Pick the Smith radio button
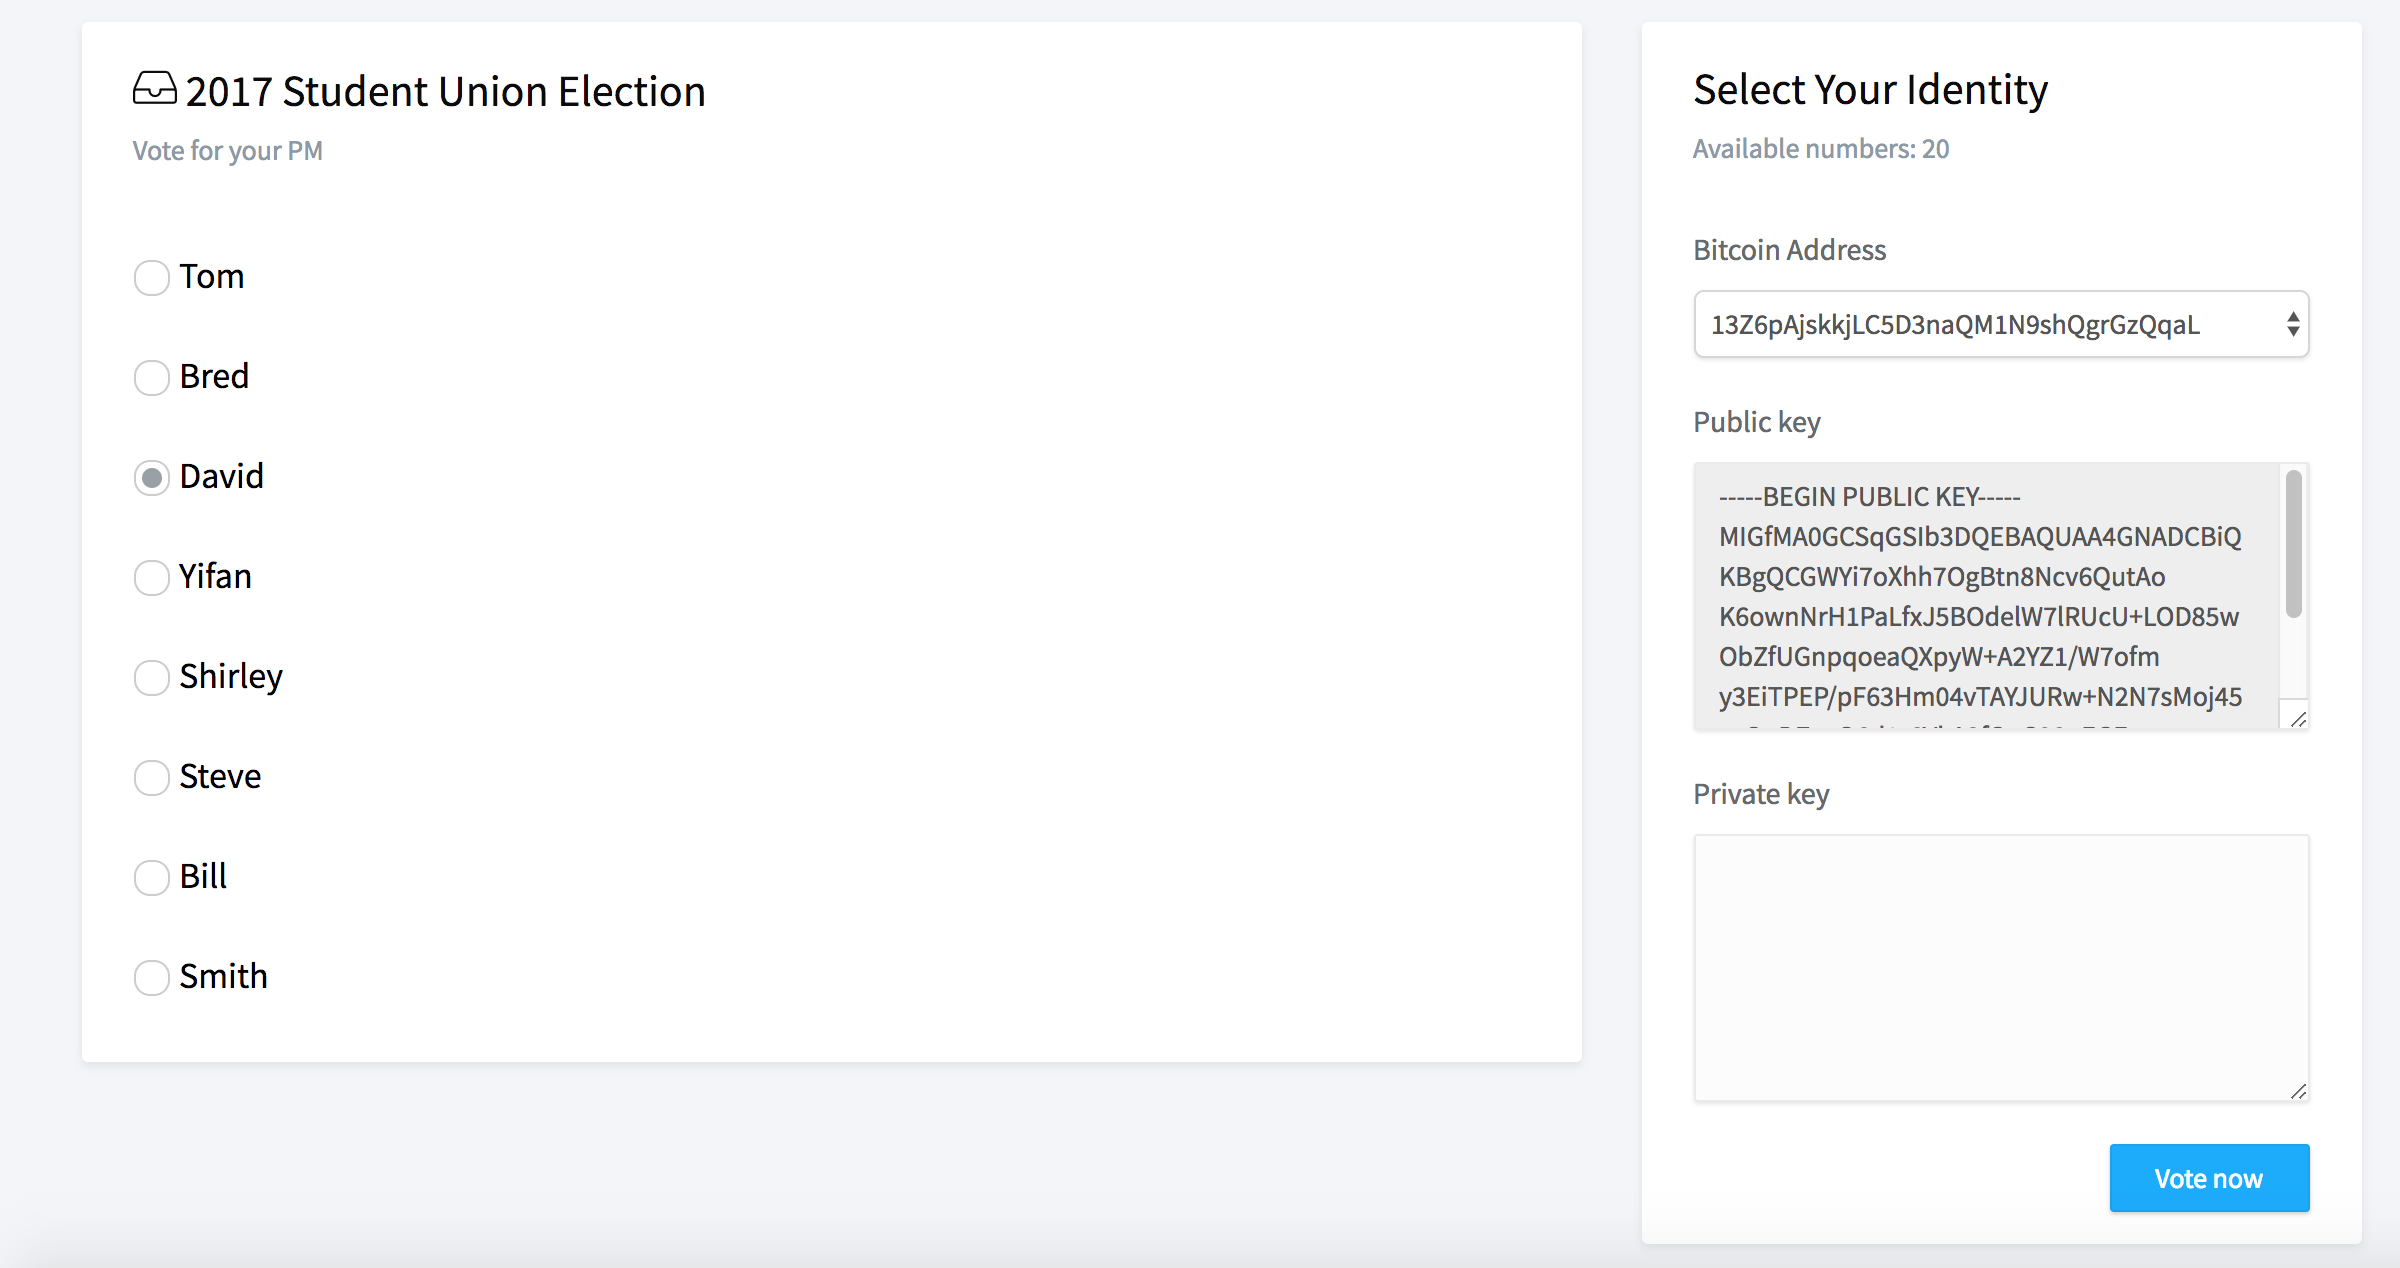Image resolution: width=2400 pixels, height=1268 pixels. coord(152,978)
